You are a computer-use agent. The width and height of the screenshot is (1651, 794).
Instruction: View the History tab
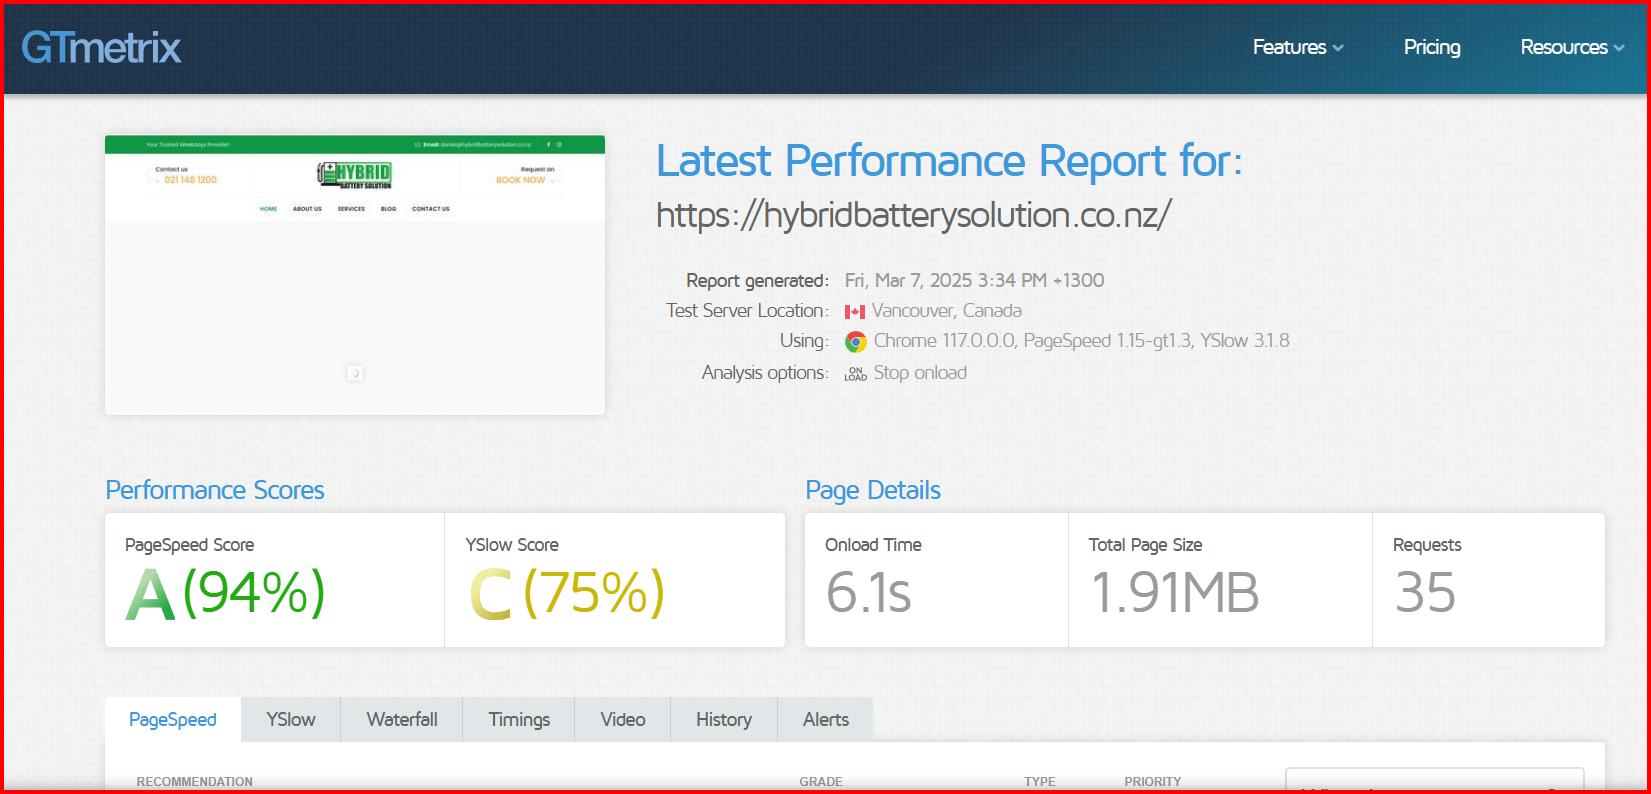pyautogui.click(x=724, y=719)
